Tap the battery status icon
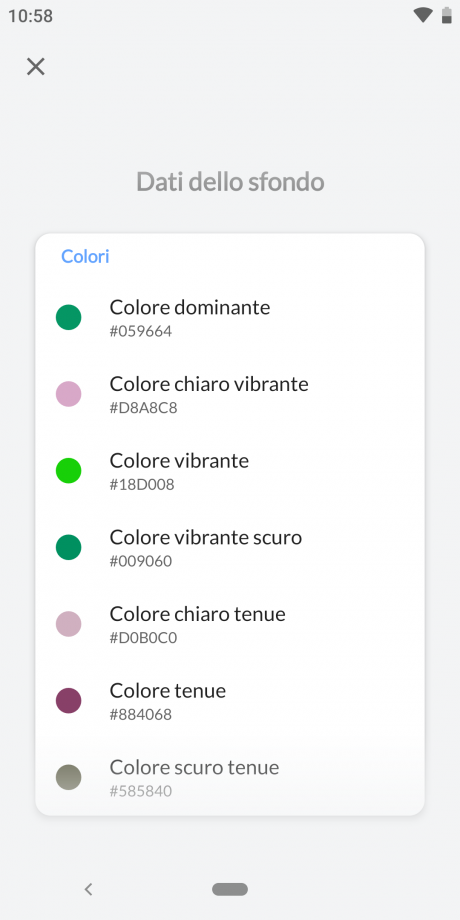This screenshot has height=920, width=460. [447, 15]
